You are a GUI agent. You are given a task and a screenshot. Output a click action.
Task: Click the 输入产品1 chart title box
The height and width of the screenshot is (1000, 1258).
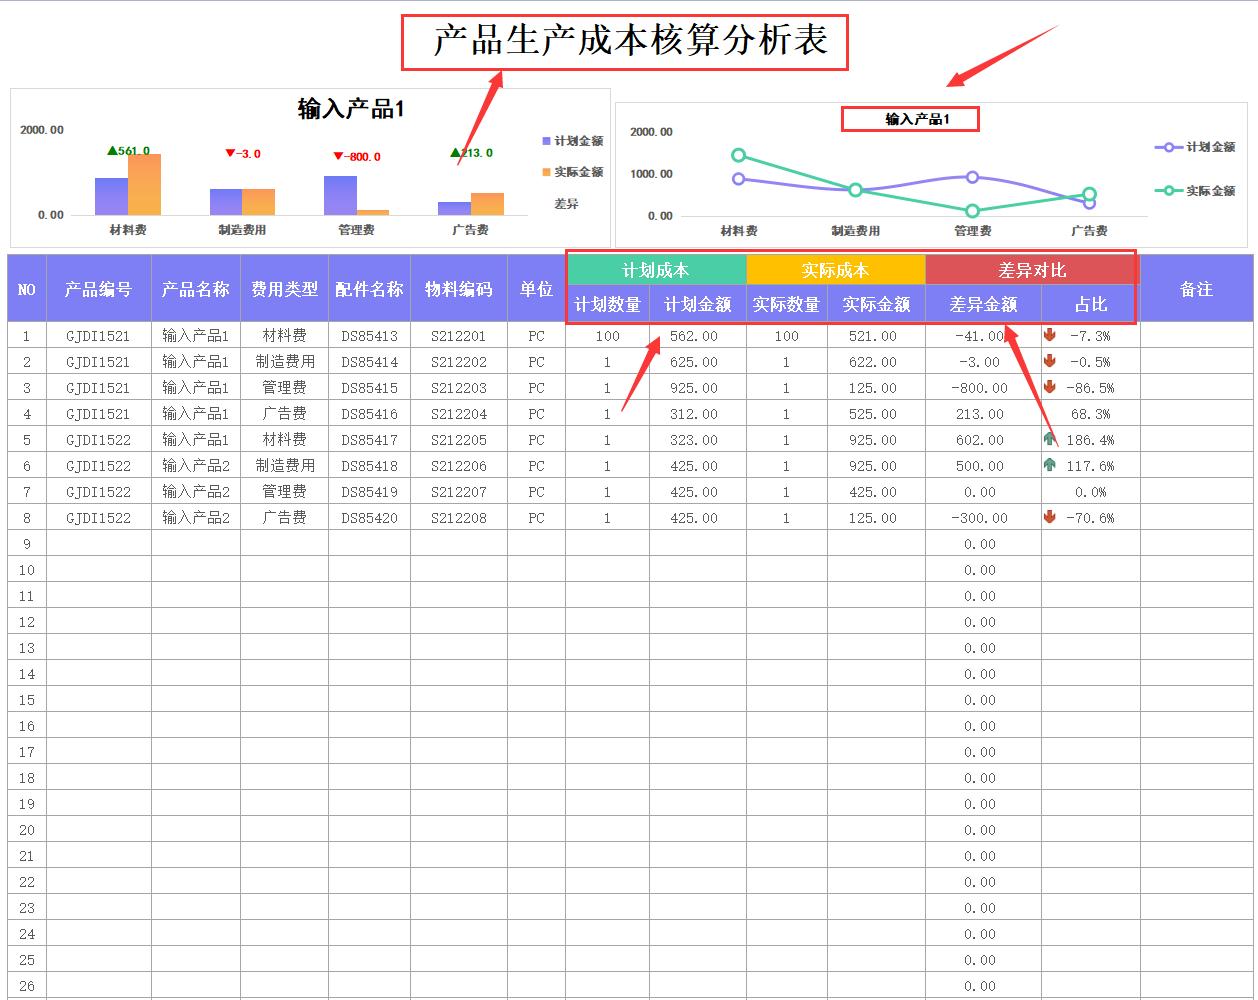coord(910,118)
